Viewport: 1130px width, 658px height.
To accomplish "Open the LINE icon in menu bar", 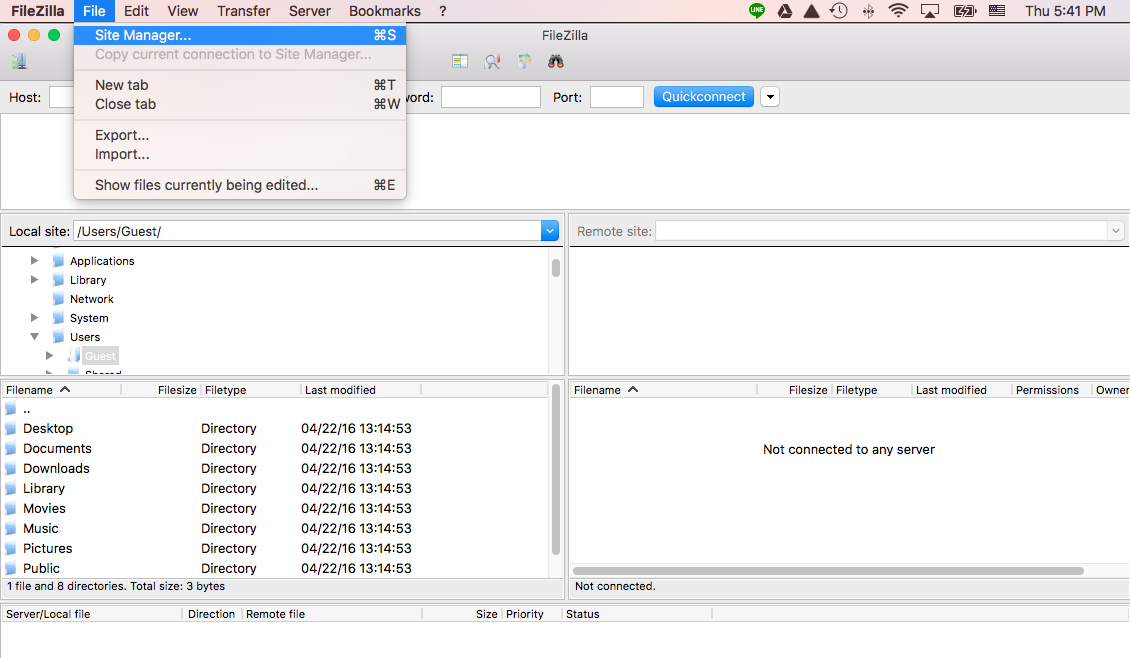I will 757,11.
